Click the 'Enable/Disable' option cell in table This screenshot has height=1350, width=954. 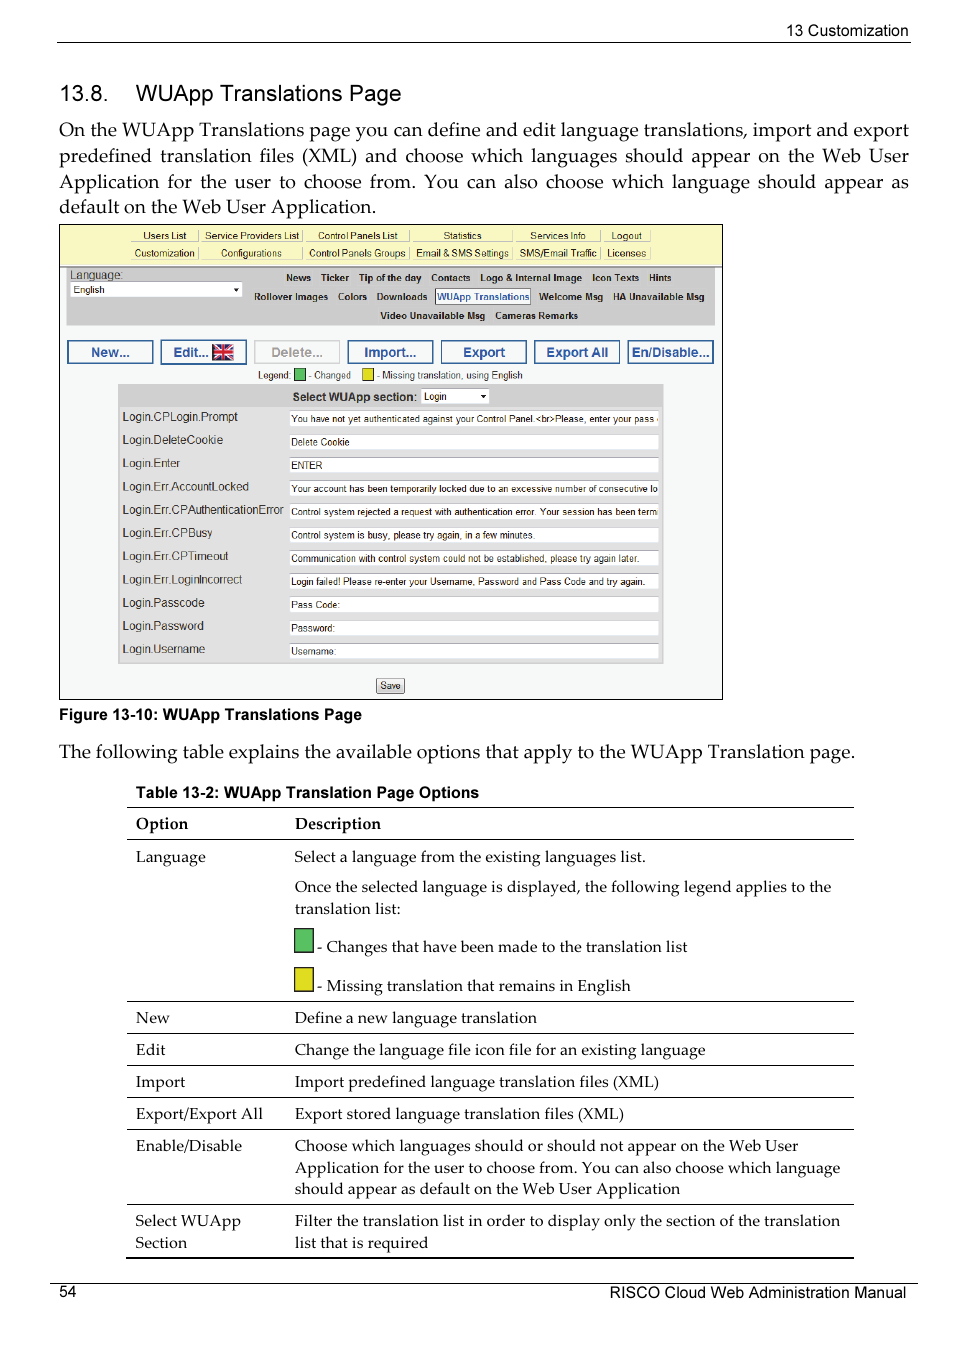coord(189,1146)
